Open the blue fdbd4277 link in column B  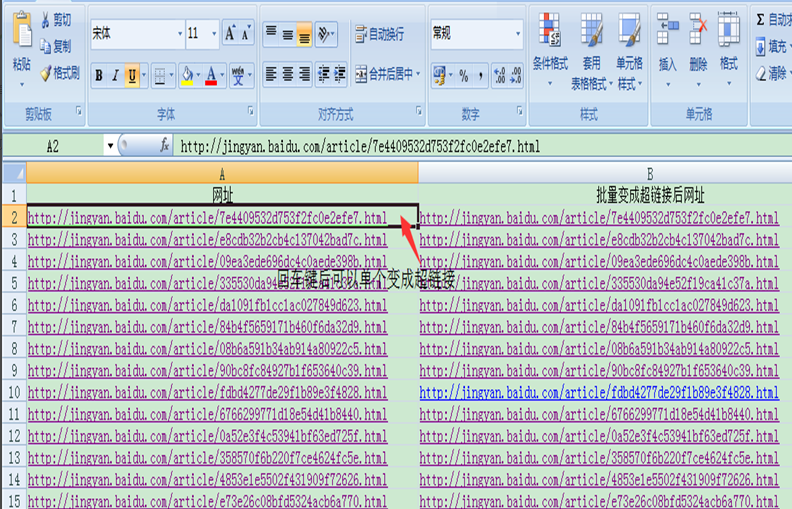pyautogui.click(x=599, y=392)
